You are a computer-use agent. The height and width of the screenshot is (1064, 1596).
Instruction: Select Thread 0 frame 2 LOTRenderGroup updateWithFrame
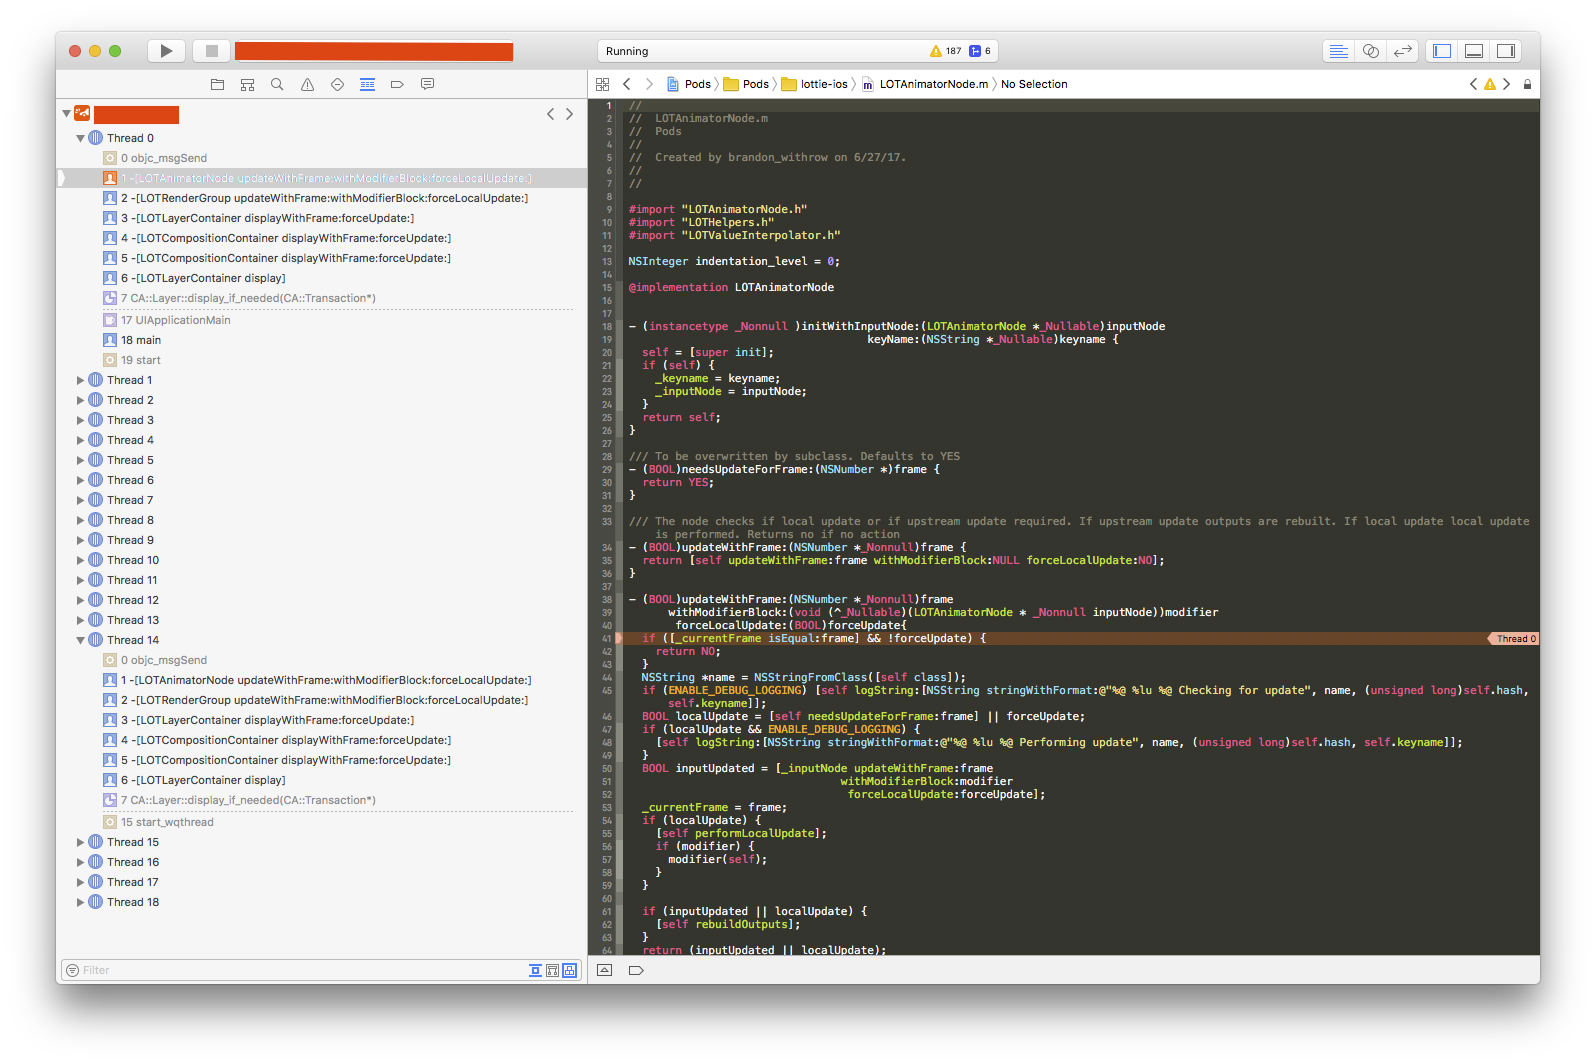pyautogui.click(x=321, y=198)
